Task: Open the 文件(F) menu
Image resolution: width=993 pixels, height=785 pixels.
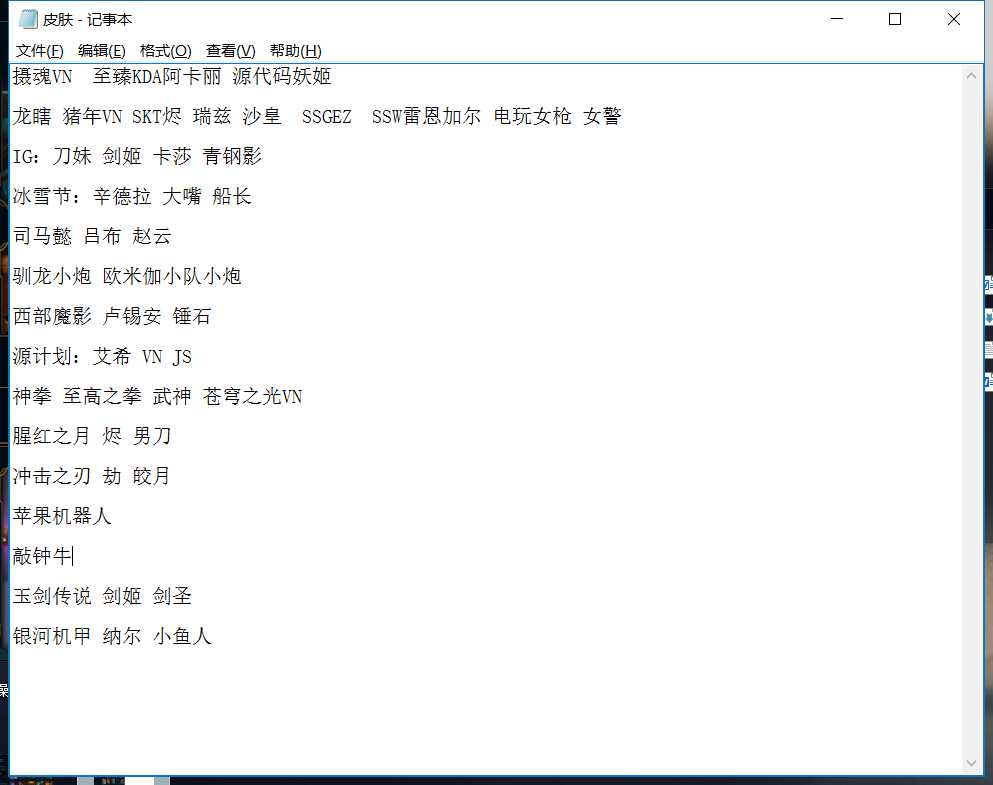Action: tap(39, 51)
